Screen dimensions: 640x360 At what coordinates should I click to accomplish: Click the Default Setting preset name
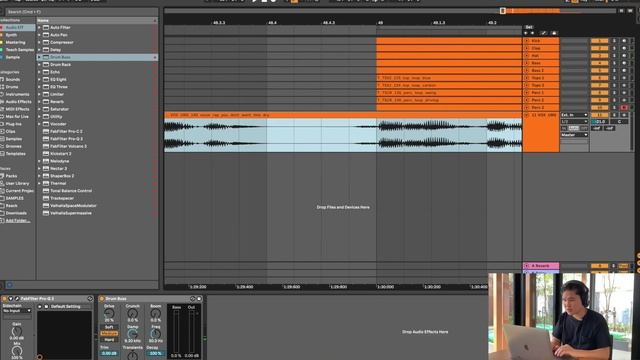click(65, 307)
